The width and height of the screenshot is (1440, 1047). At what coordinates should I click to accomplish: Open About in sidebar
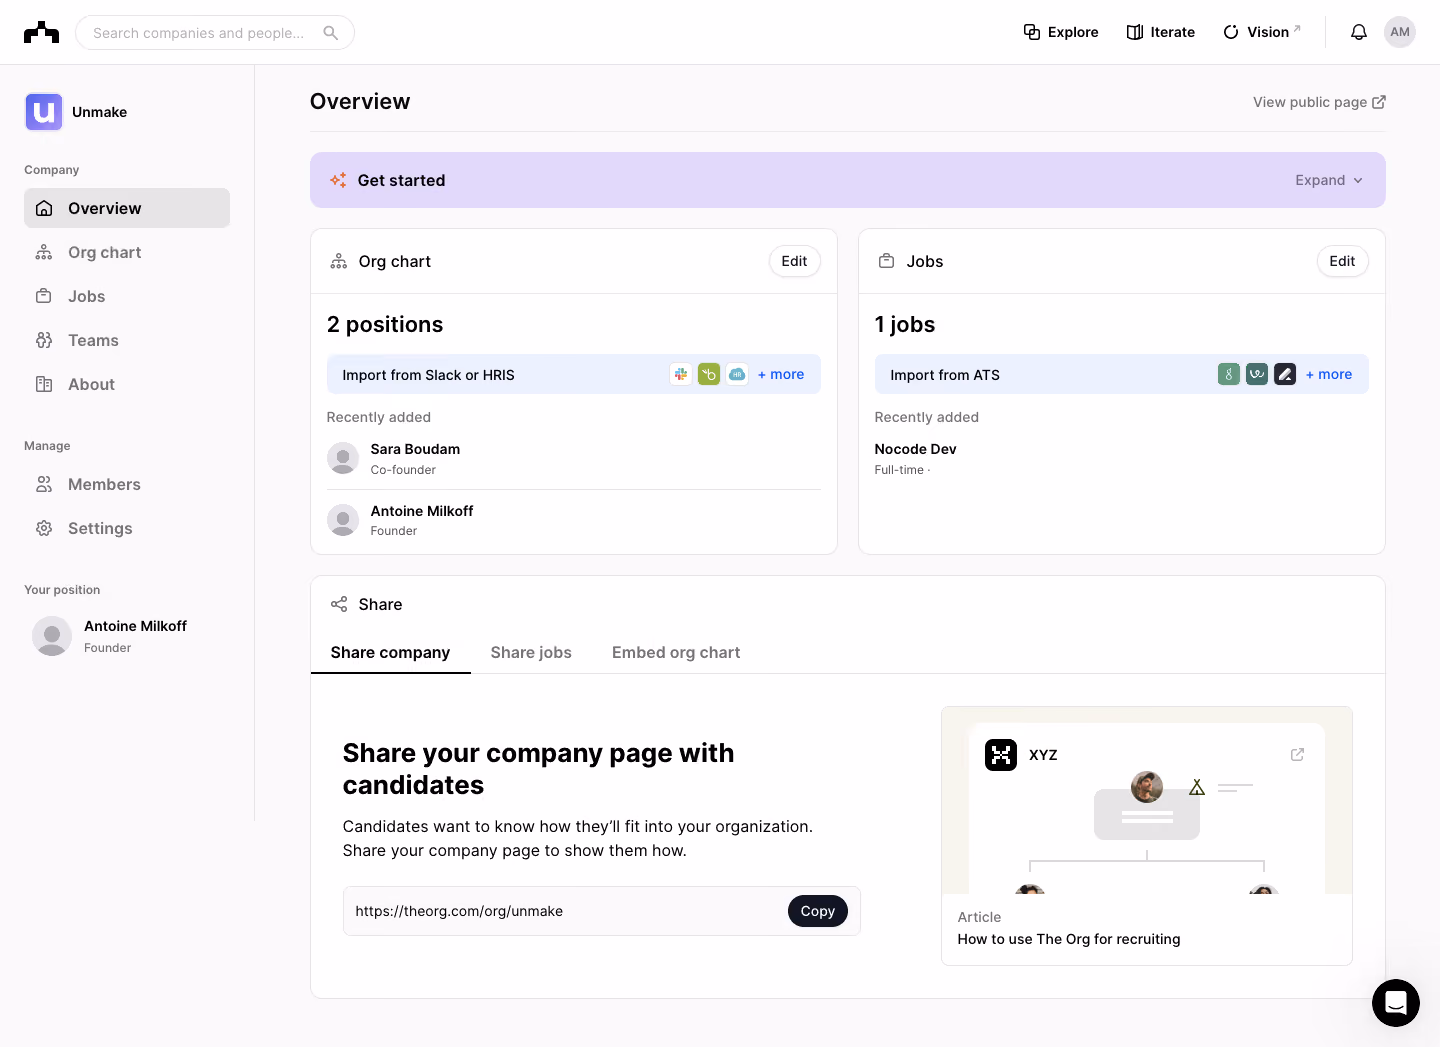[127, 384]
